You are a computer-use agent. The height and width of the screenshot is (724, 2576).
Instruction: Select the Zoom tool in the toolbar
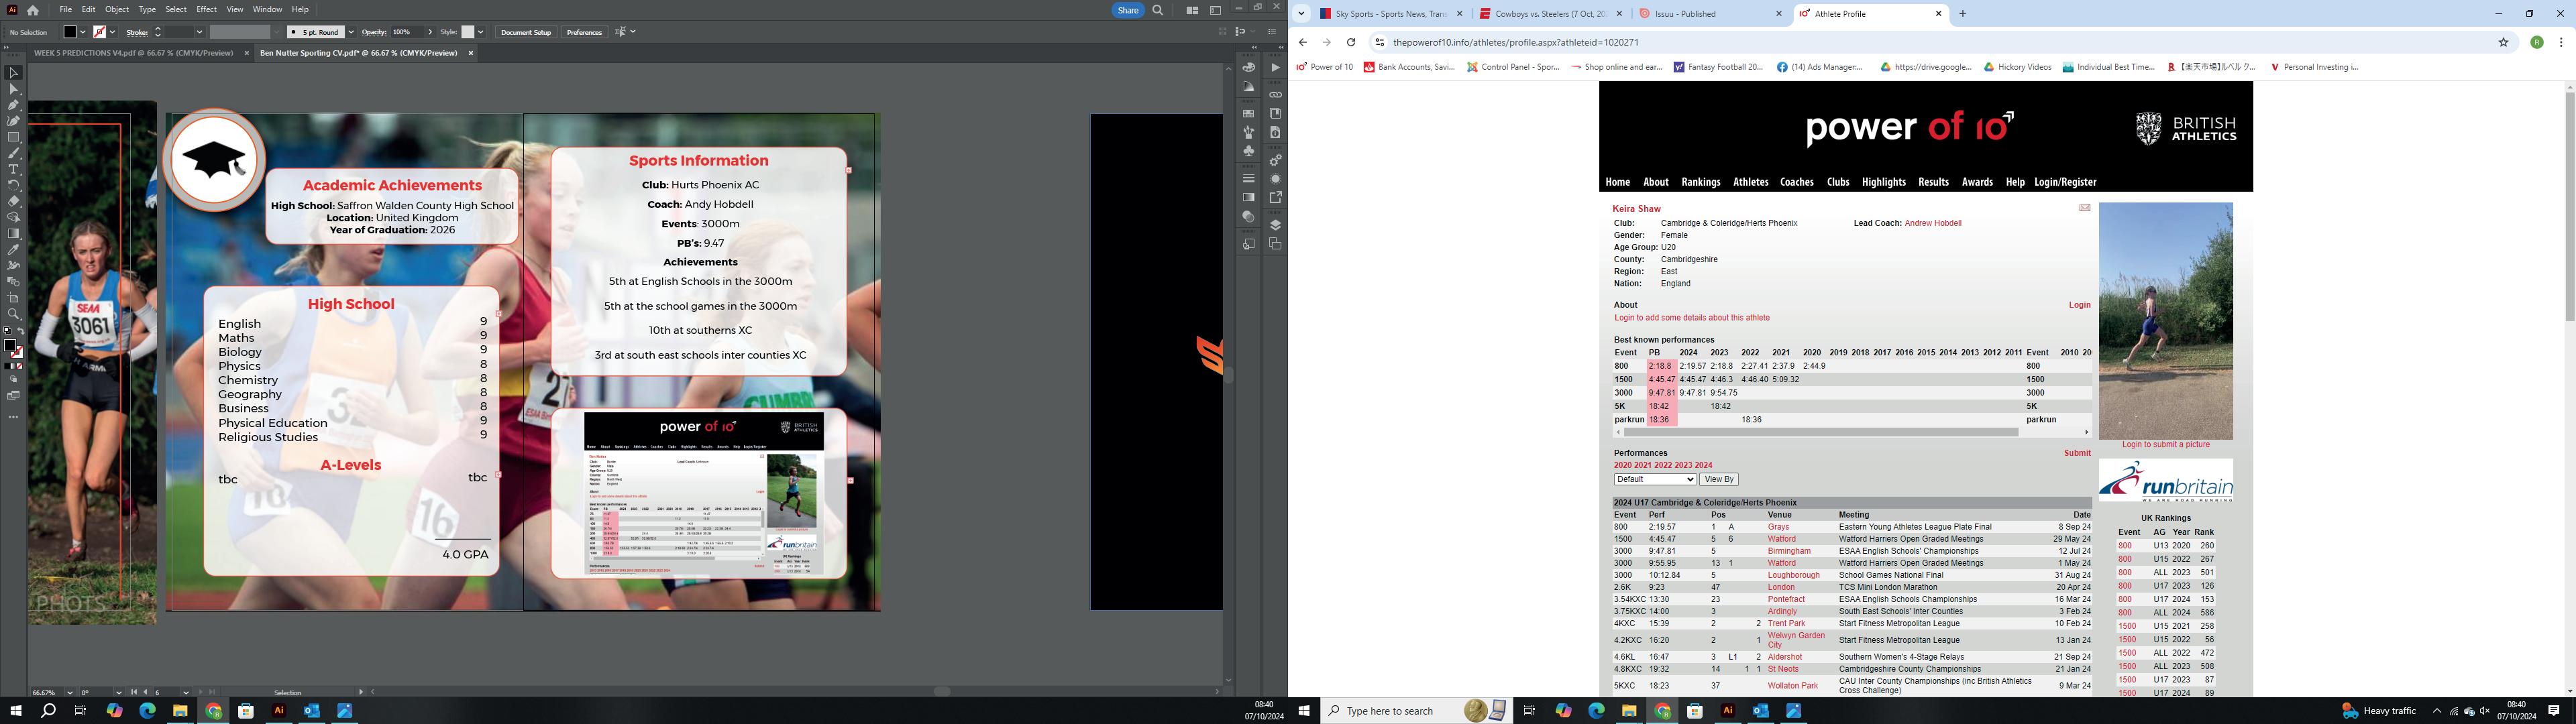(13, 314)
